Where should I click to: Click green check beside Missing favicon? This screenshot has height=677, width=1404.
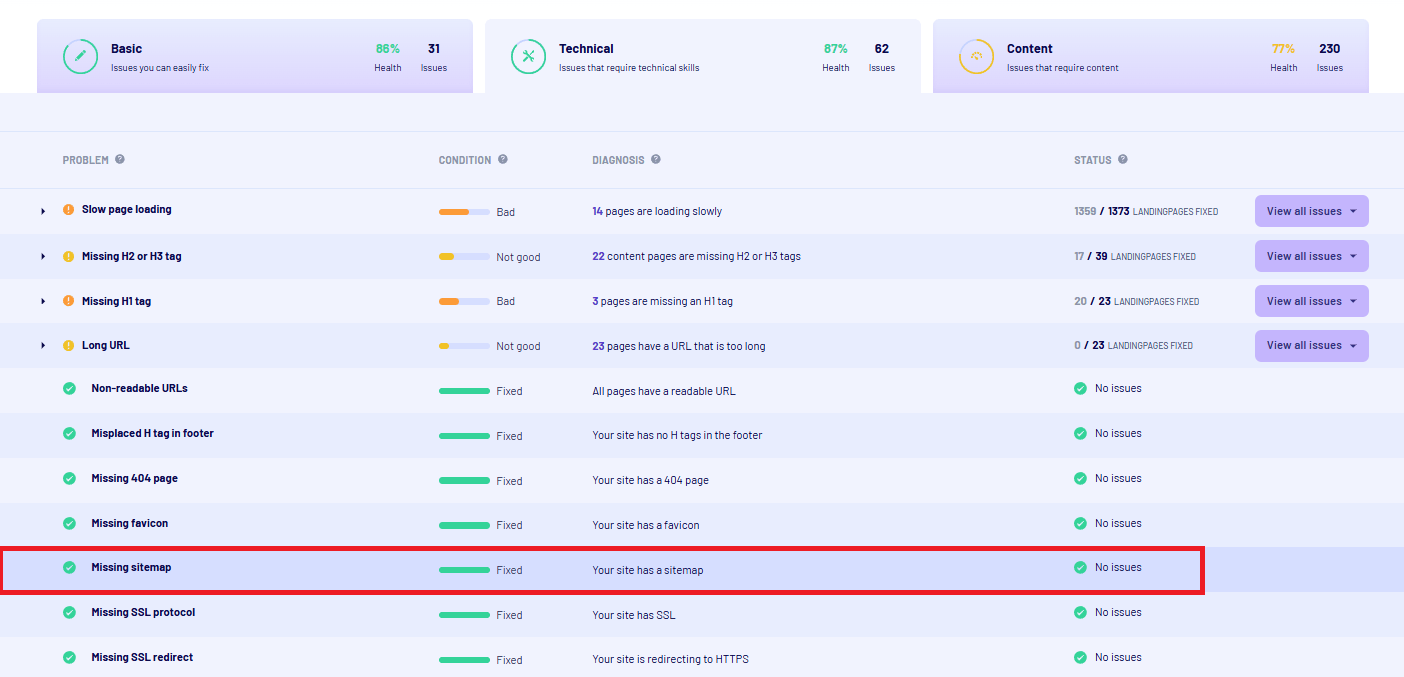(x=69, y=523)
